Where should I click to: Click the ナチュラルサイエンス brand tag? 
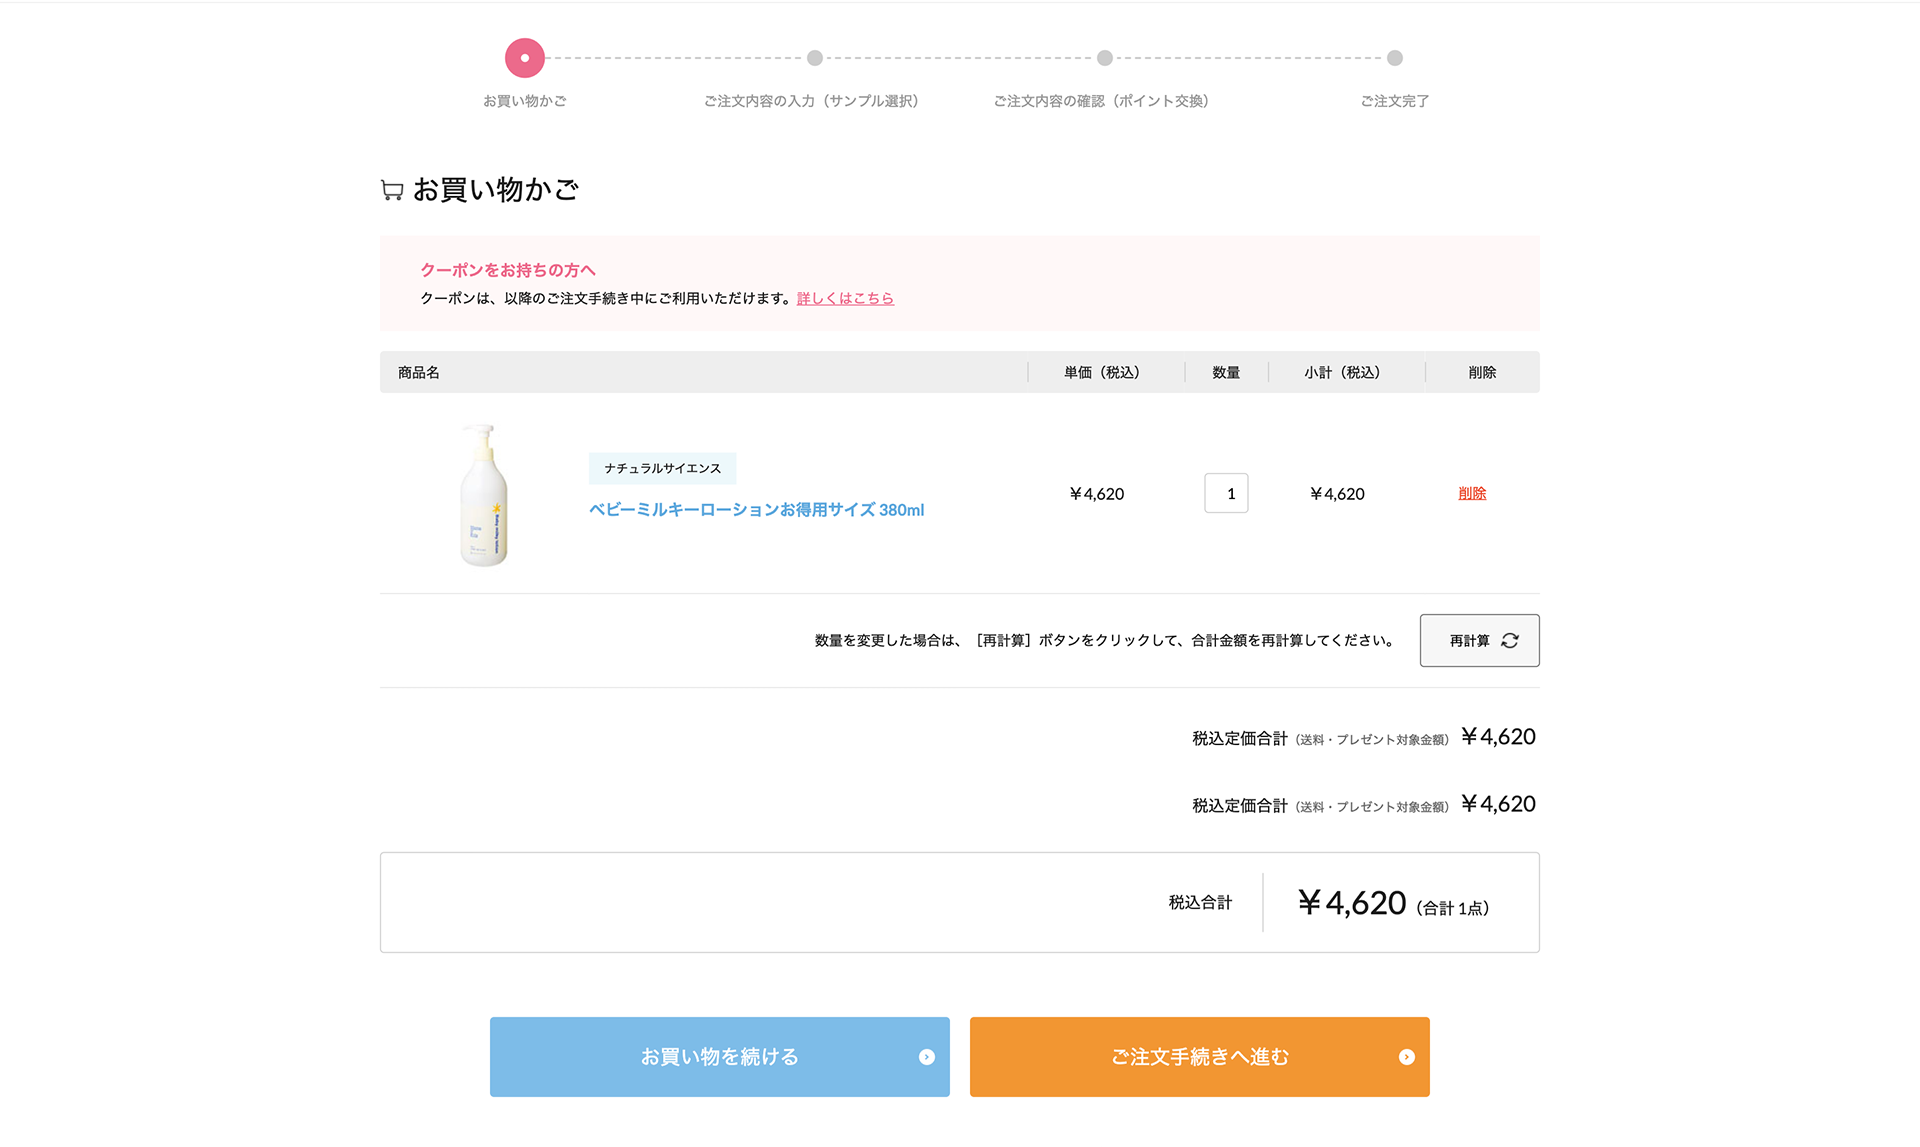[x=662, y=468]
